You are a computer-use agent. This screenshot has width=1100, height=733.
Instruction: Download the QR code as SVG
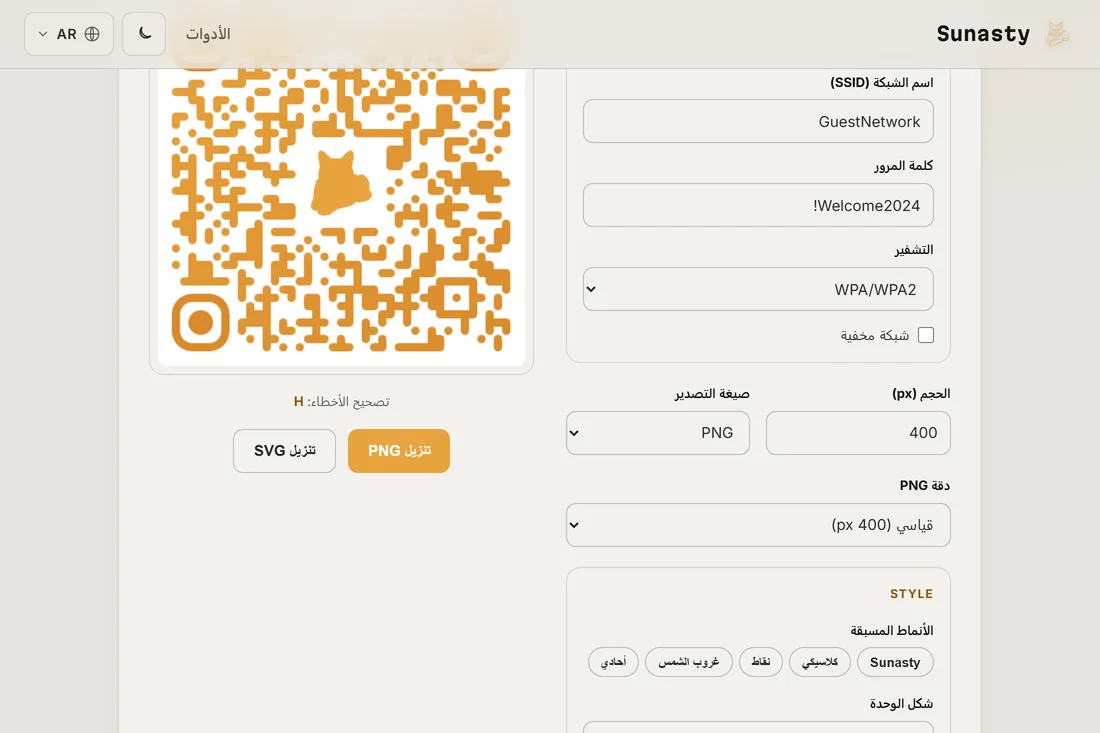point(284,451)
